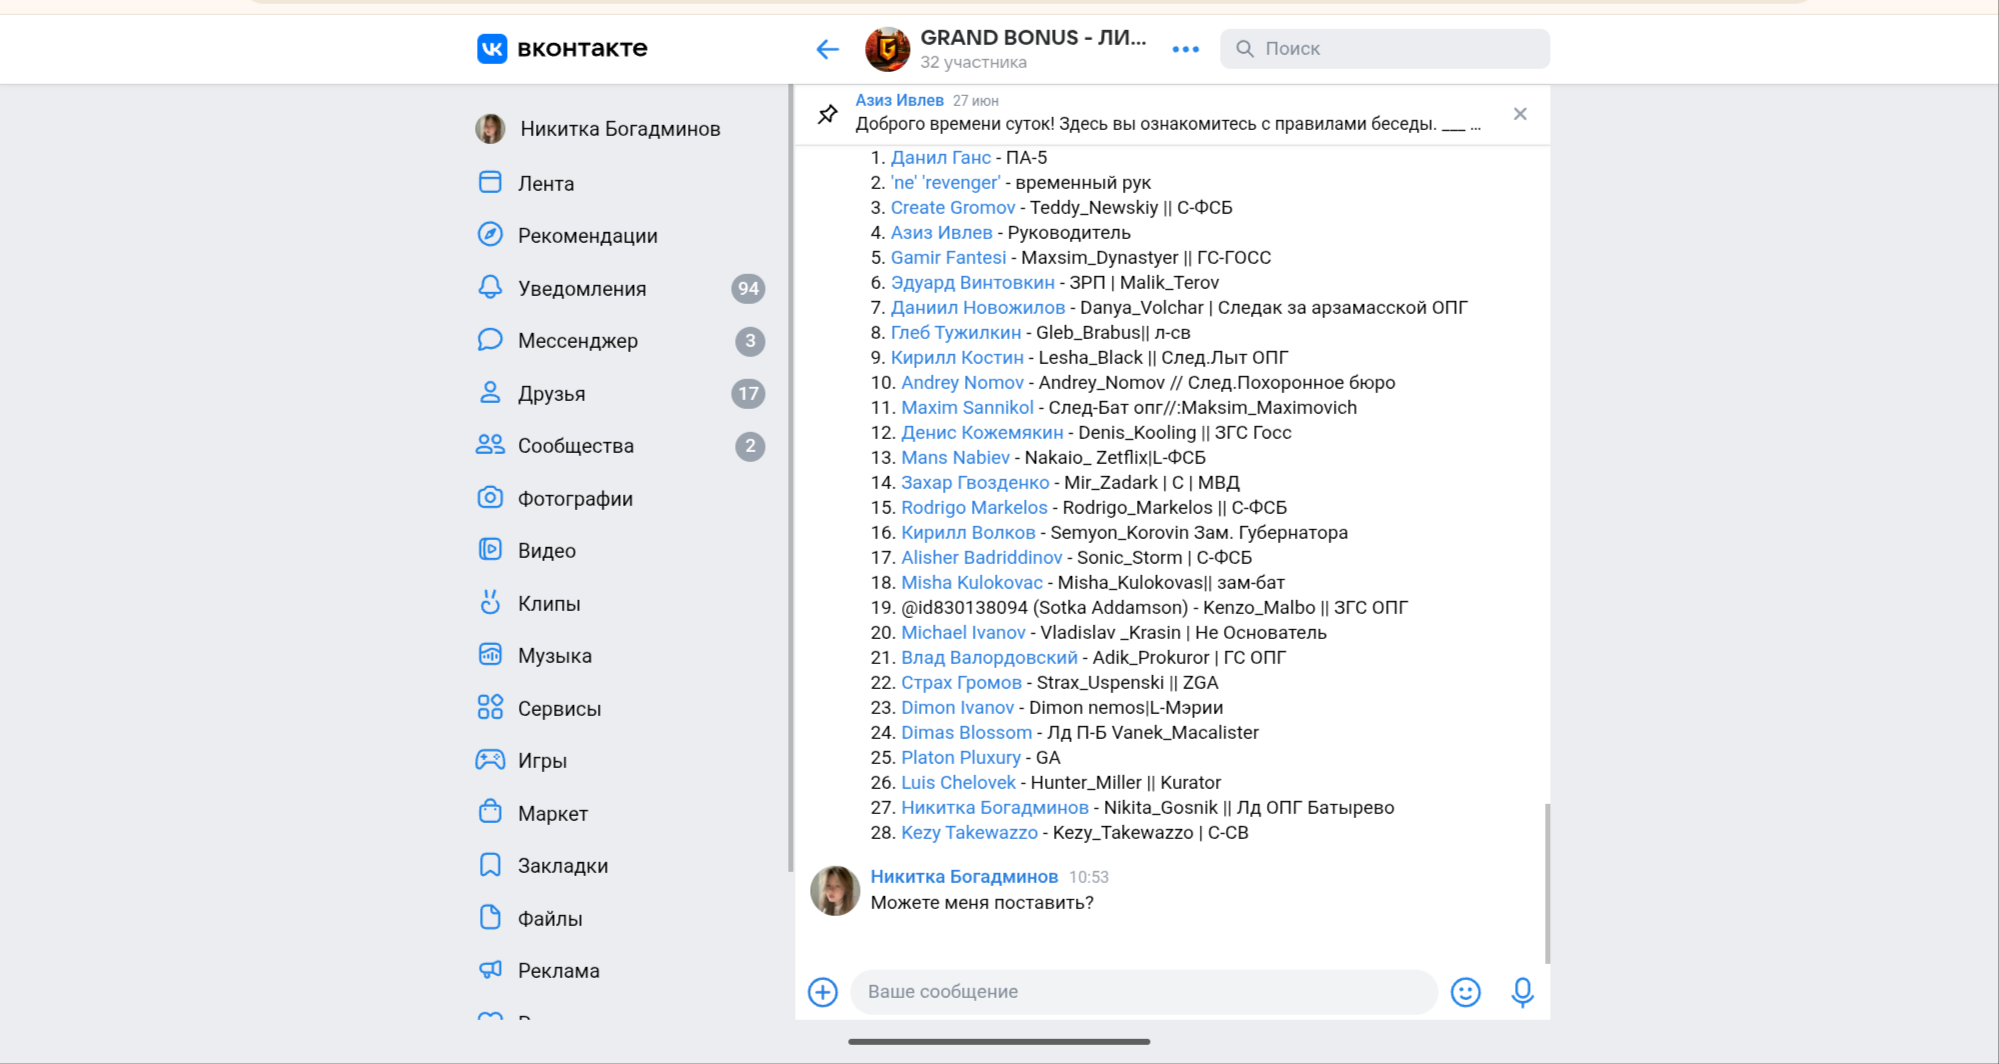
Task: Click the 17 friends badge
Action: point(748,393)
